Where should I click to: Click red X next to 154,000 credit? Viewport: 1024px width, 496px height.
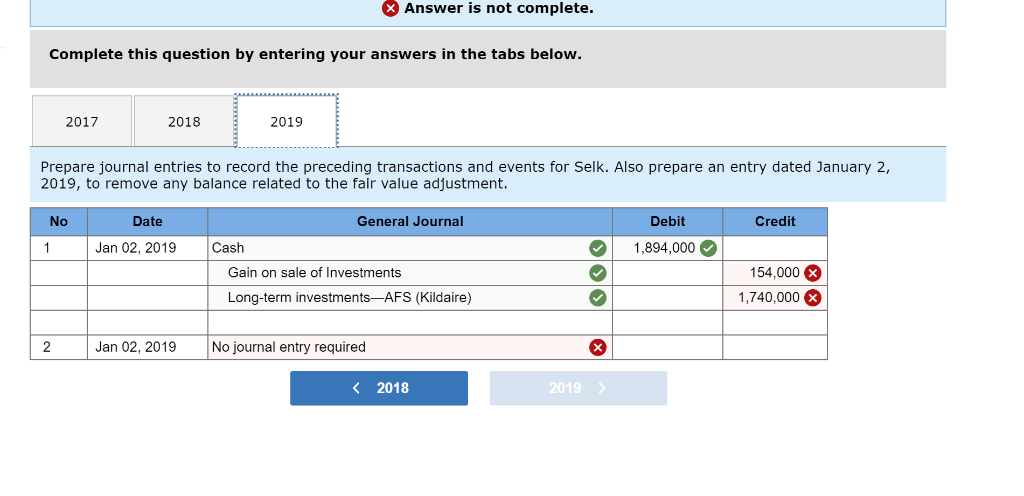coord(813,273)
